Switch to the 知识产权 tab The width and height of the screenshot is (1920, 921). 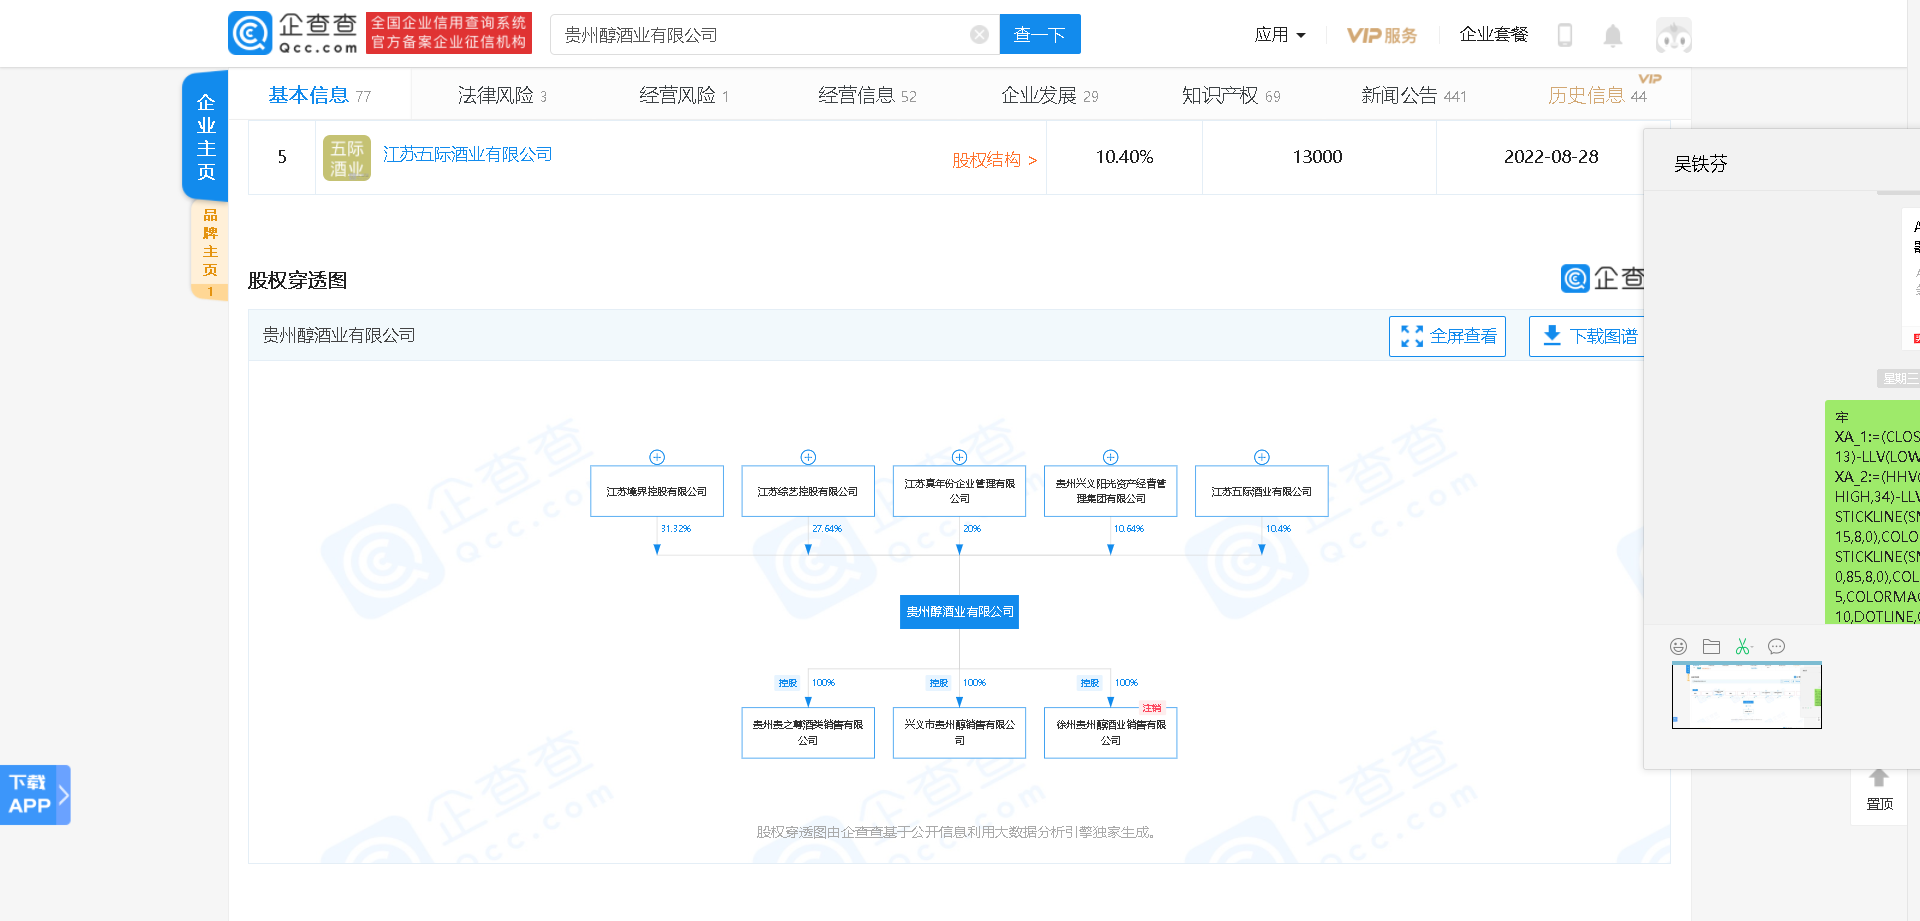1231,96
